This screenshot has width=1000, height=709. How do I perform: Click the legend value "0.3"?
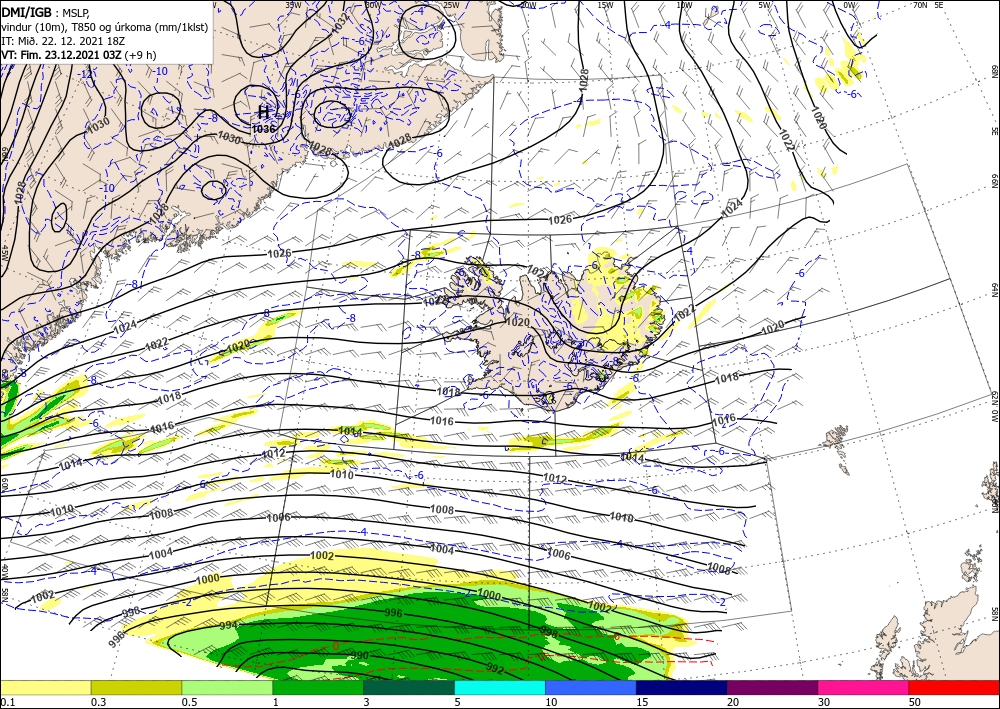click(x=98, y=702)
